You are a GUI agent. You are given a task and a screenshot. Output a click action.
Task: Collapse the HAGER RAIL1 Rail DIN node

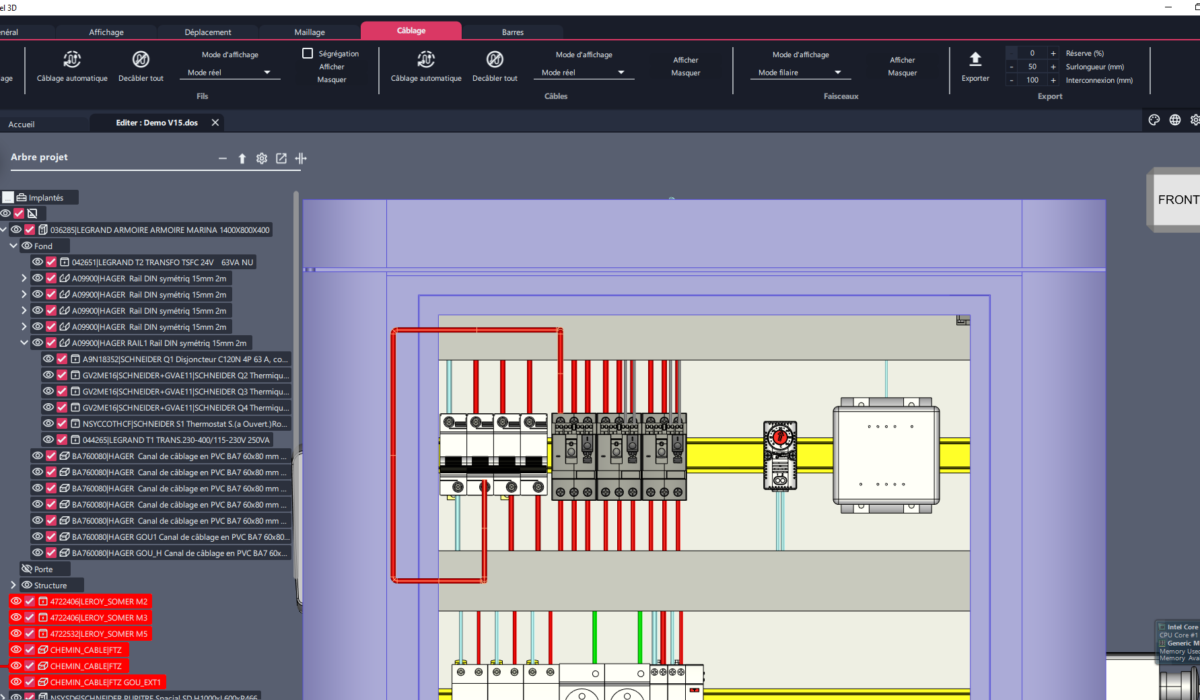coord(24,342)
